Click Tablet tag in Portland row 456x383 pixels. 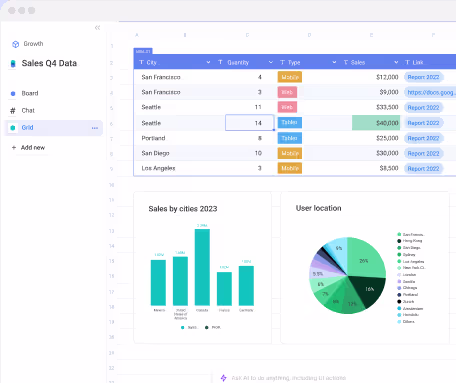tap(290, 138)
